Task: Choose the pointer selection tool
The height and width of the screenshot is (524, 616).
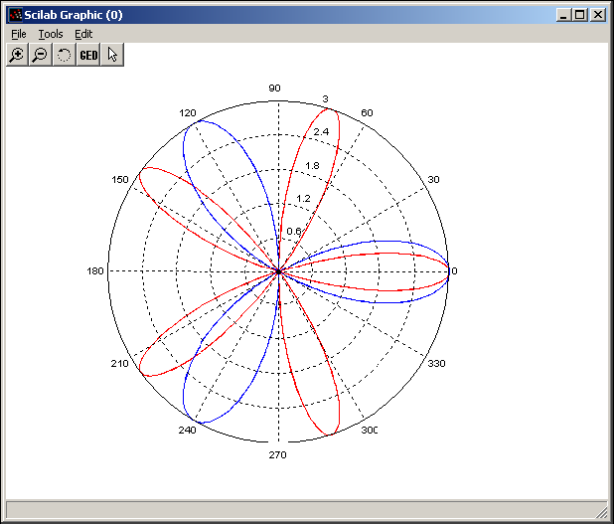Action: point(112,55)
